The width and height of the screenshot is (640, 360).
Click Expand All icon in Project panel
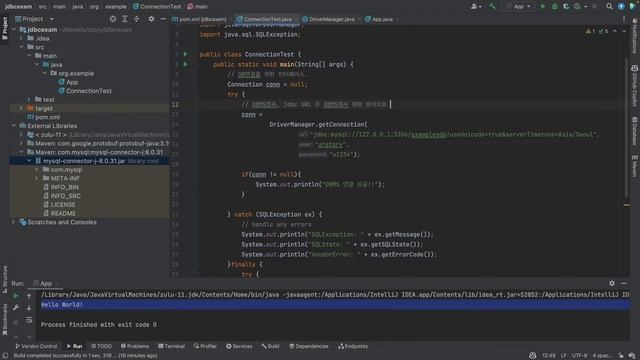[x=125, y=19]
